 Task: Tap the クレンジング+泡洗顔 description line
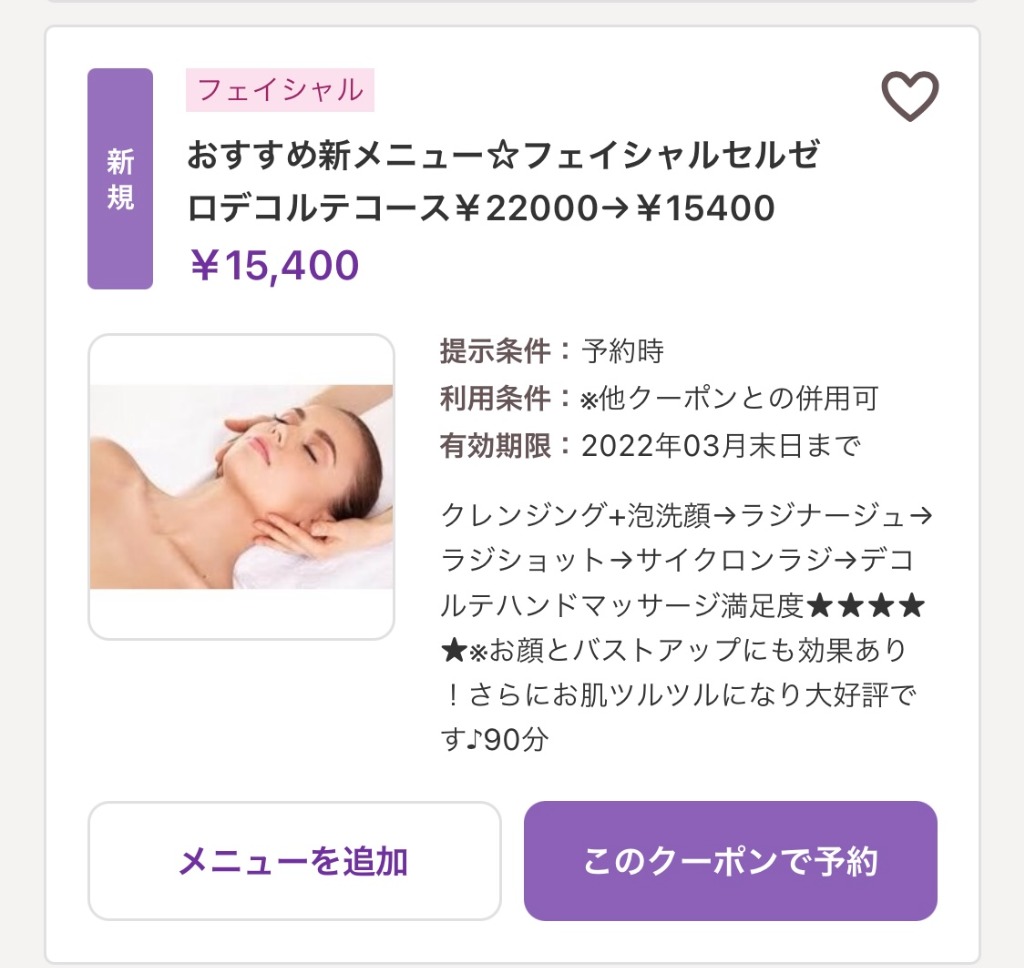(x=576, y=516)
